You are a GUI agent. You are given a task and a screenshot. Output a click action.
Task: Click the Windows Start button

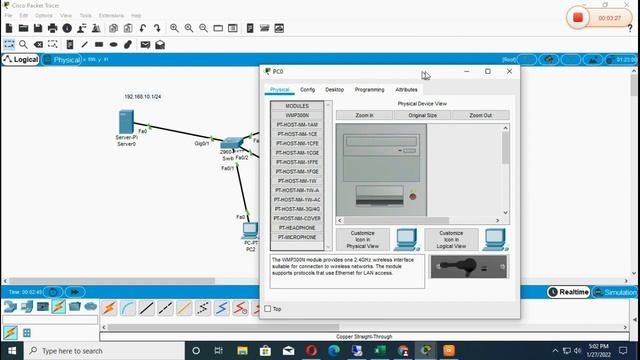(x=12, y=351)
